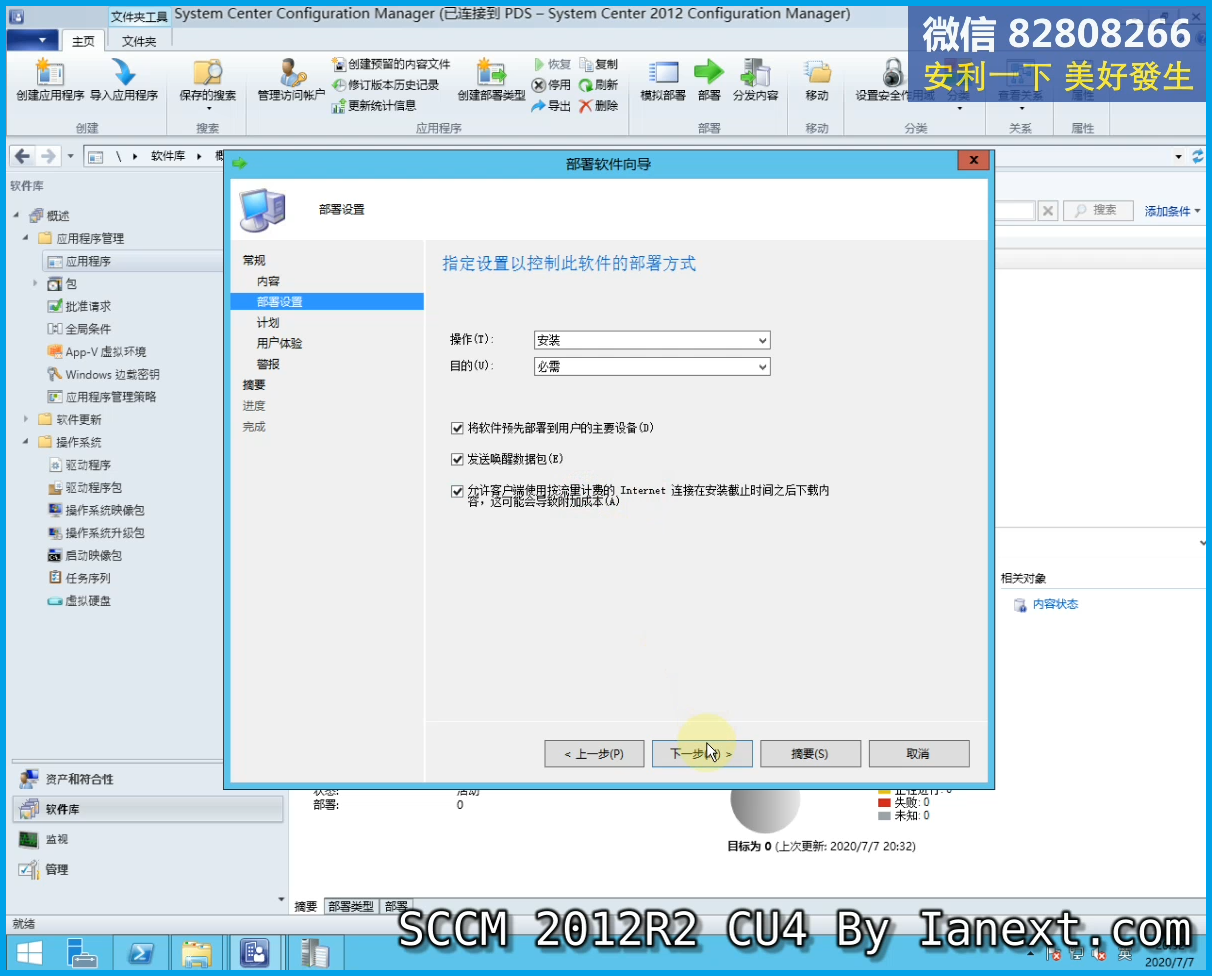
Task: Uncheck the metered Internet connection checkbox
Action: [x=458, y=491]
